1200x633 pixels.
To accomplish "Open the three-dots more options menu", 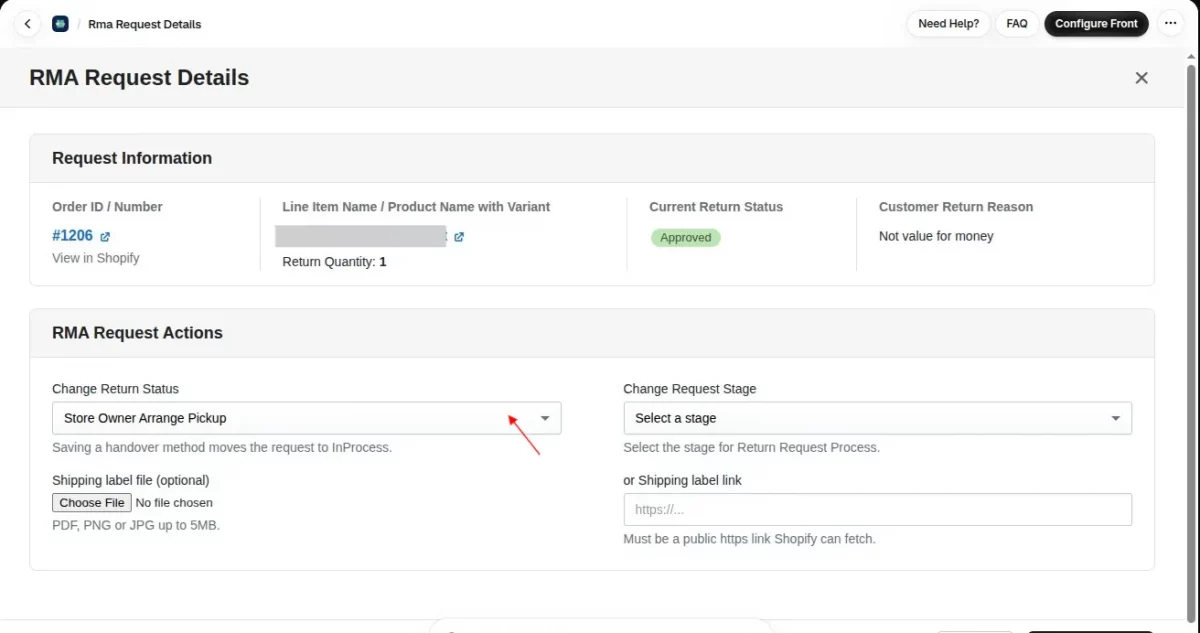I will [x=1171, y=24].
